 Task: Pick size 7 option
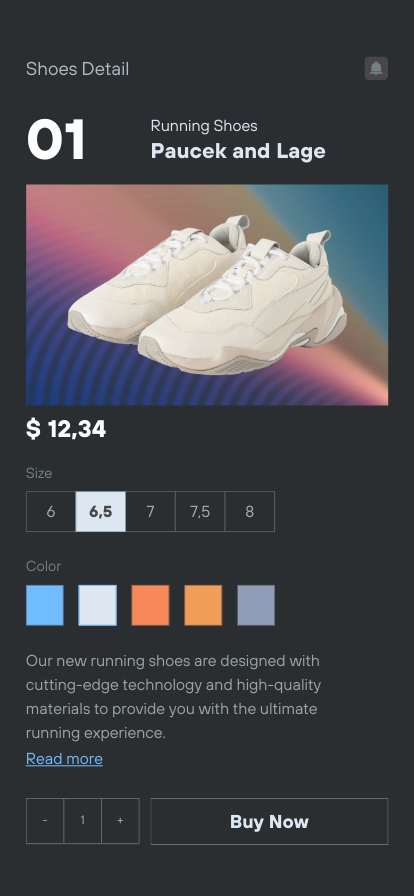click(x=150, y=511)
